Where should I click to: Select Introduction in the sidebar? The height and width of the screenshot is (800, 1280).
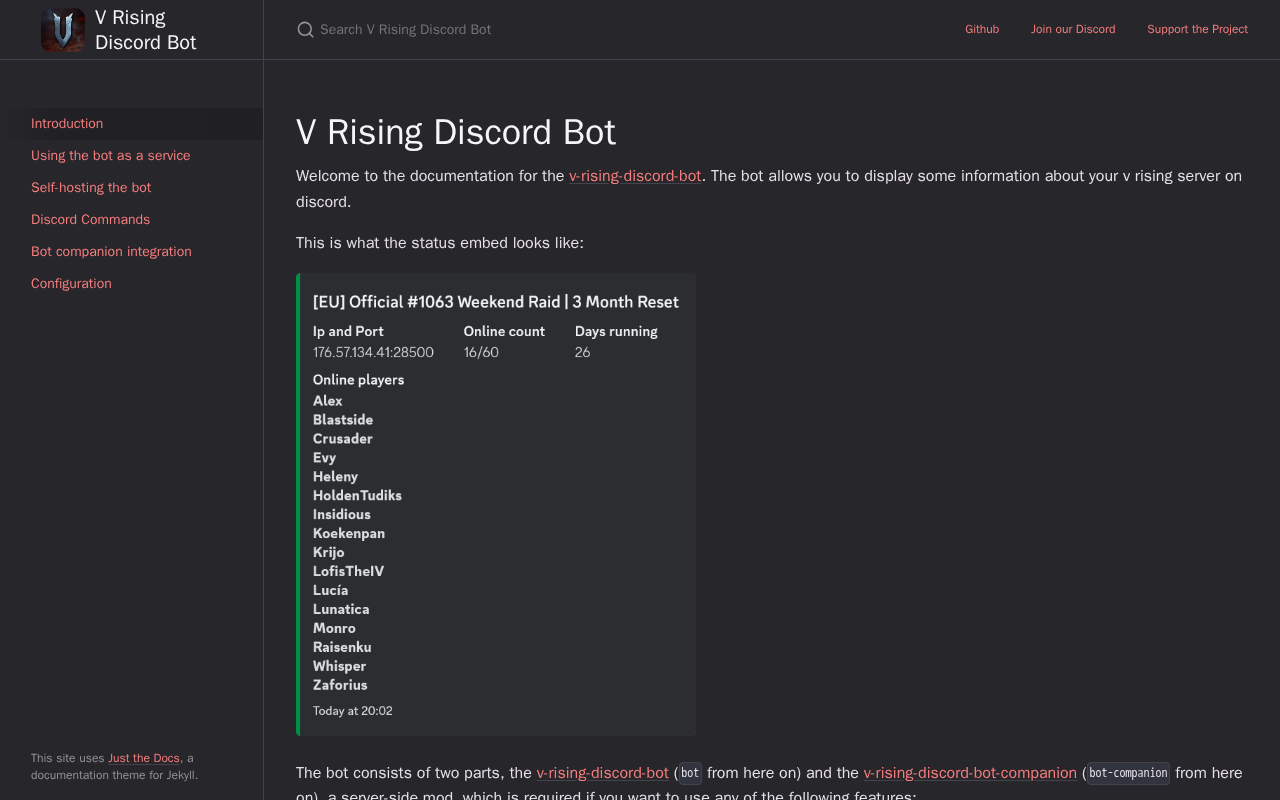click(x=132, y=124)
